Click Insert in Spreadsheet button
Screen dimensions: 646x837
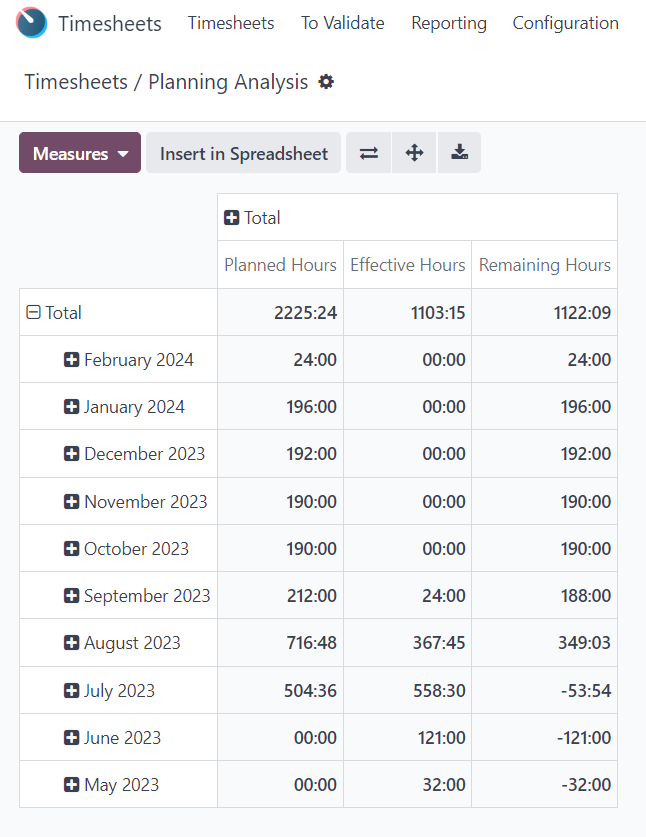[243, 153]
